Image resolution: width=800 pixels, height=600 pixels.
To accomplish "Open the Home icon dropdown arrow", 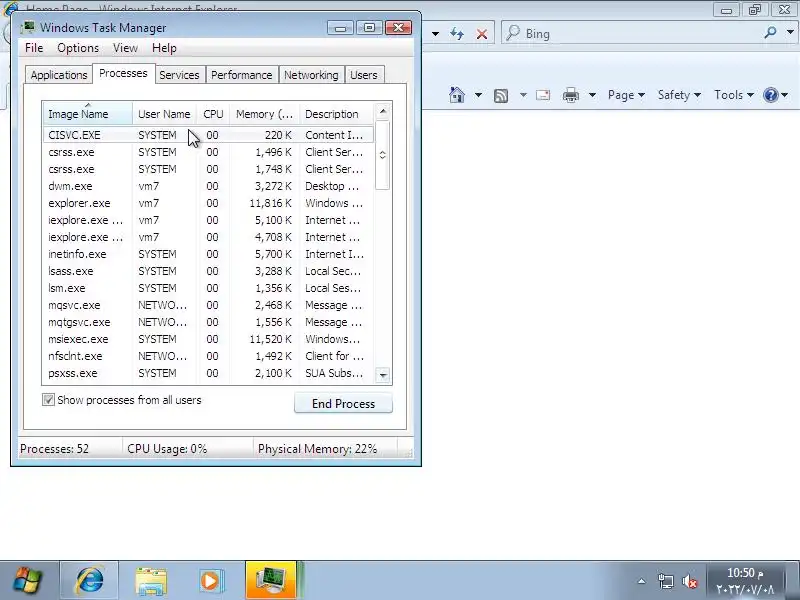I will (478, 95).
